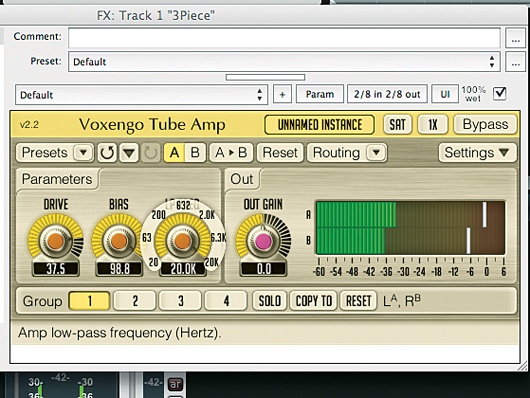Click the COPY TO button

[314, 301]
